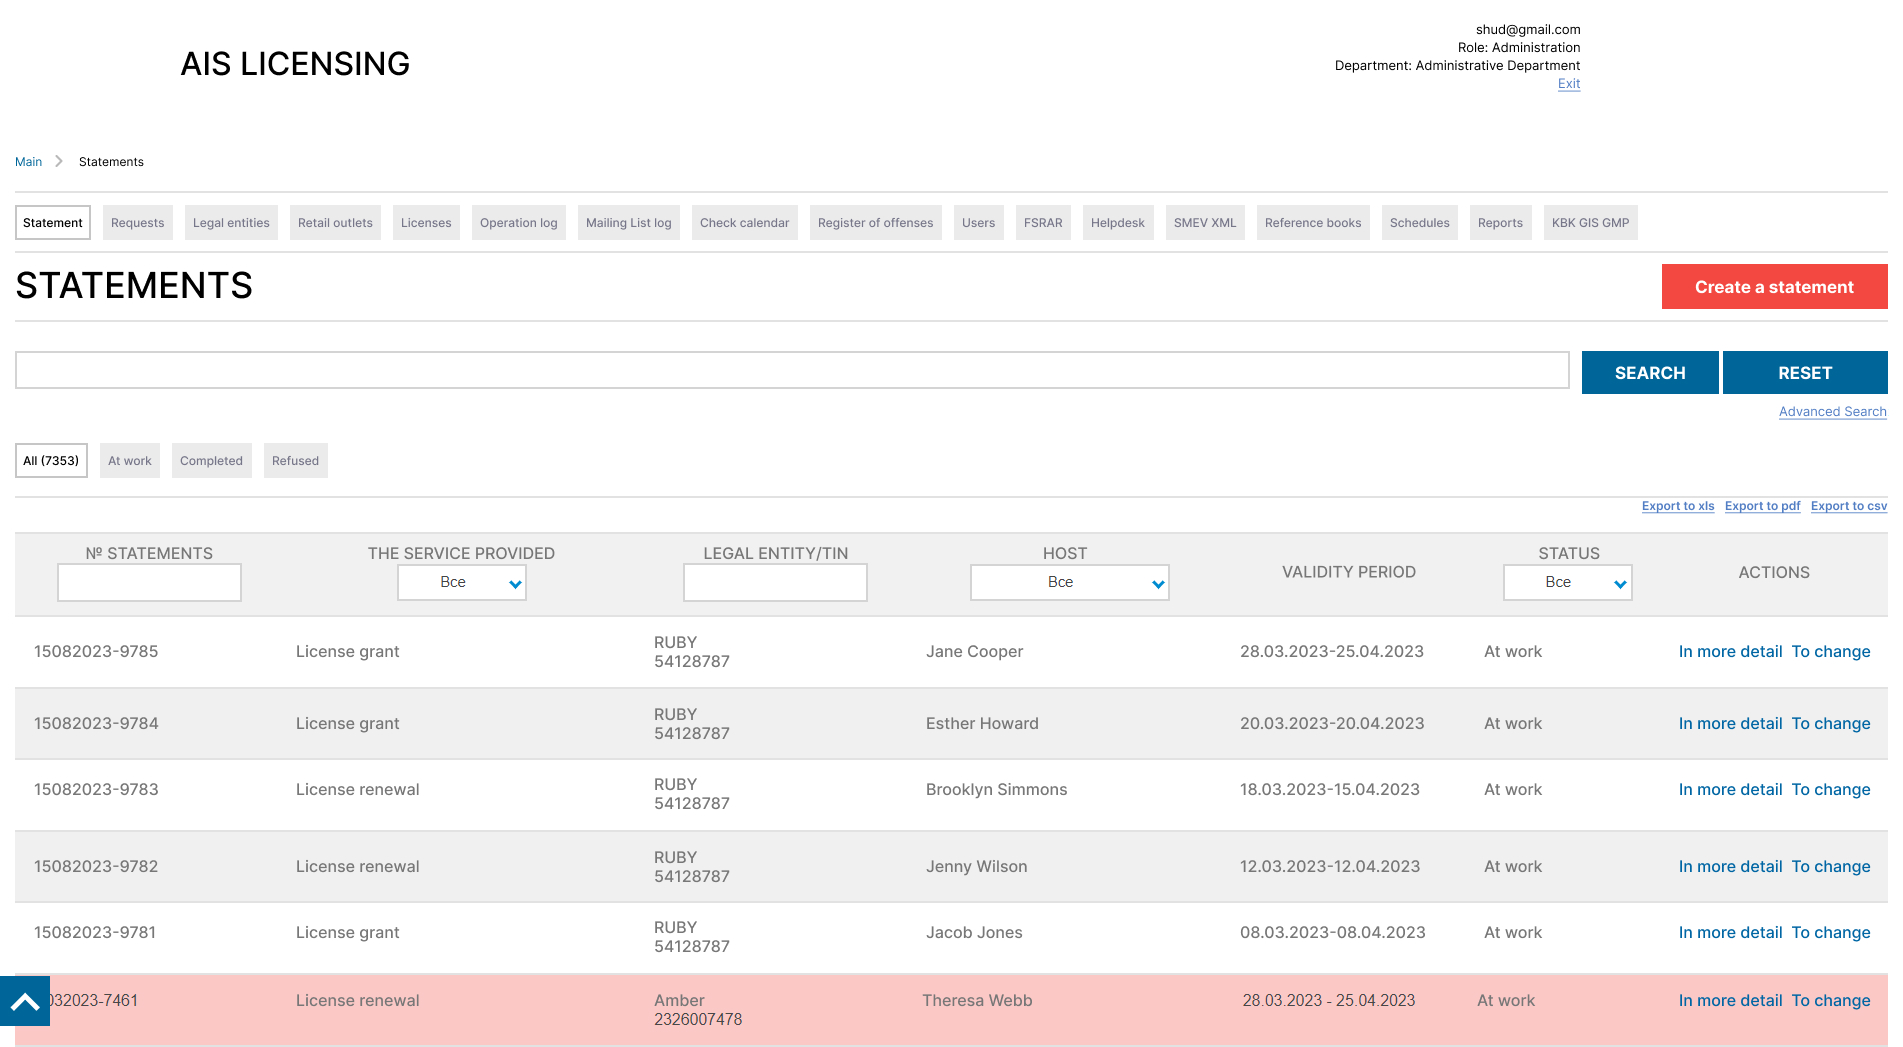Open Register of offenses tab
The image size is (1903, 1047).
click(876, 222)
